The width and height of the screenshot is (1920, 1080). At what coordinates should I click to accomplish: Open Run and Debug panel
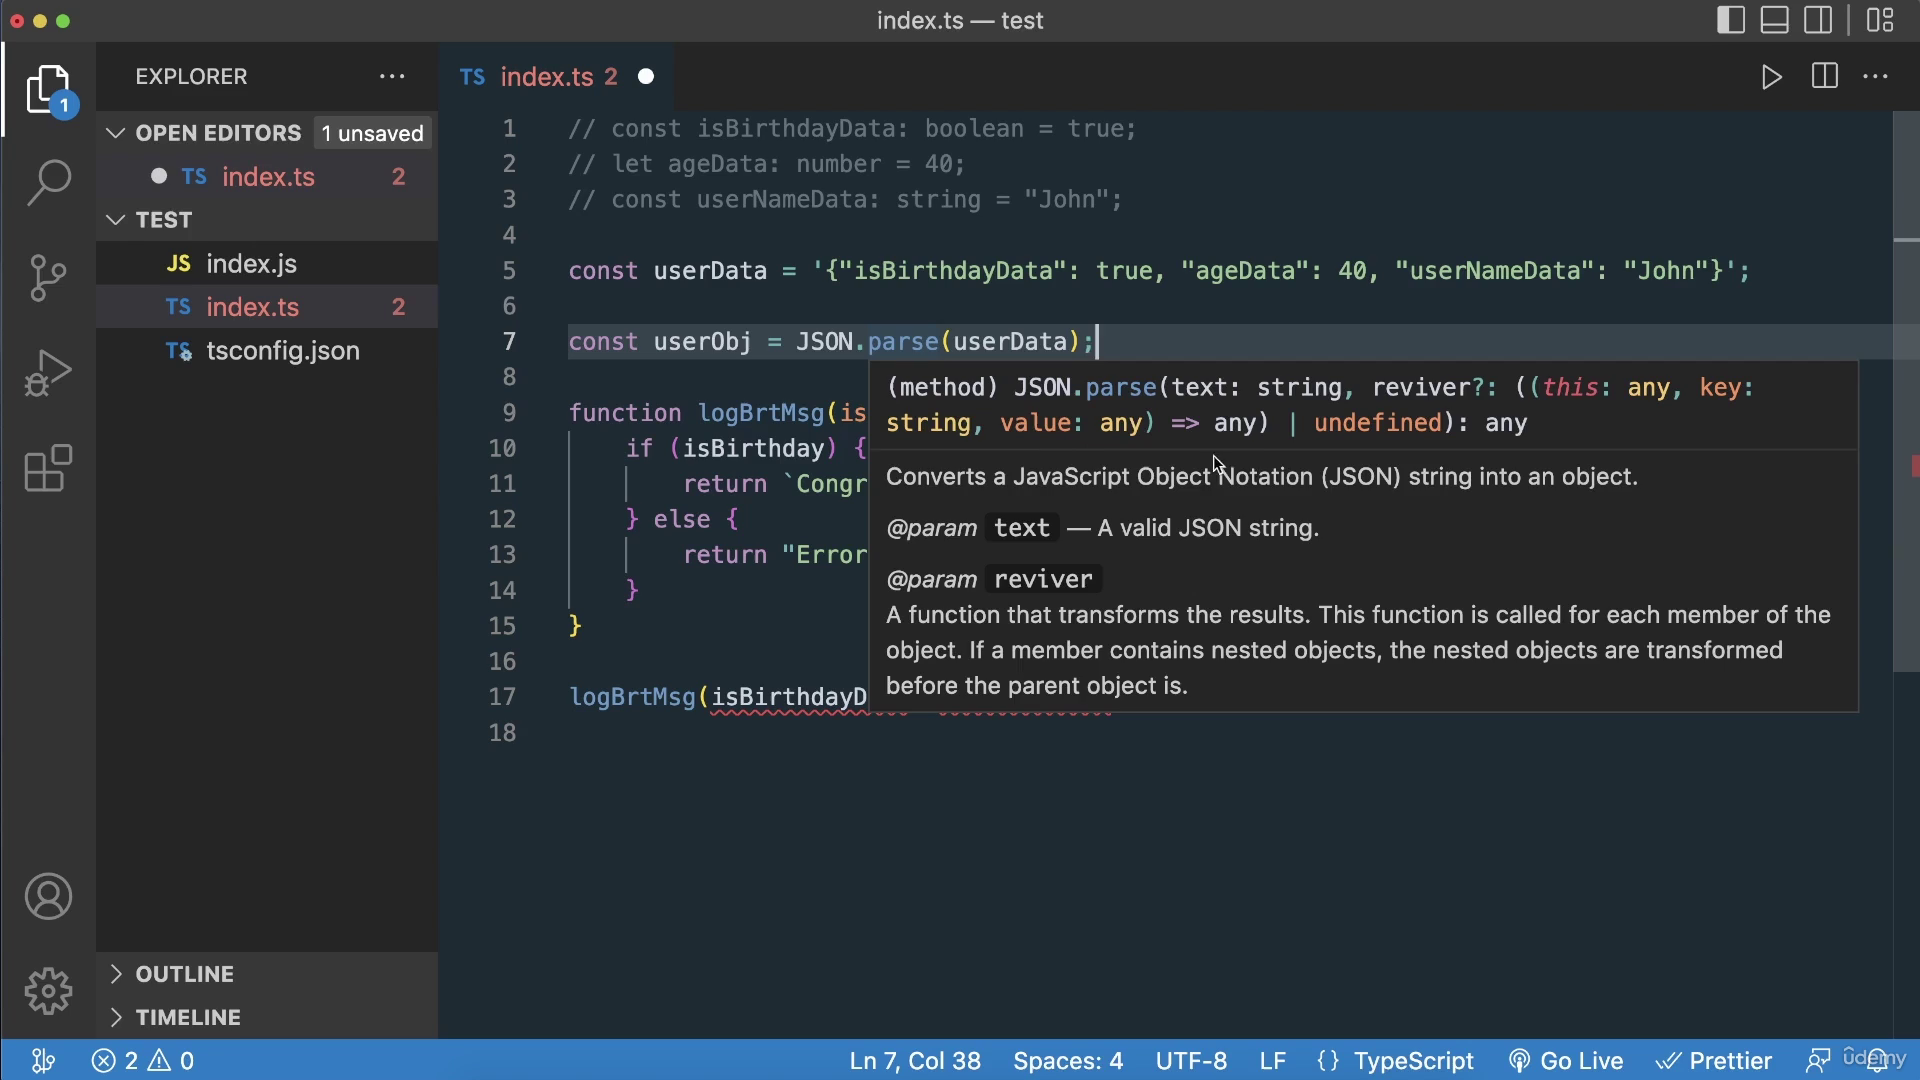[x=47, y=371]
